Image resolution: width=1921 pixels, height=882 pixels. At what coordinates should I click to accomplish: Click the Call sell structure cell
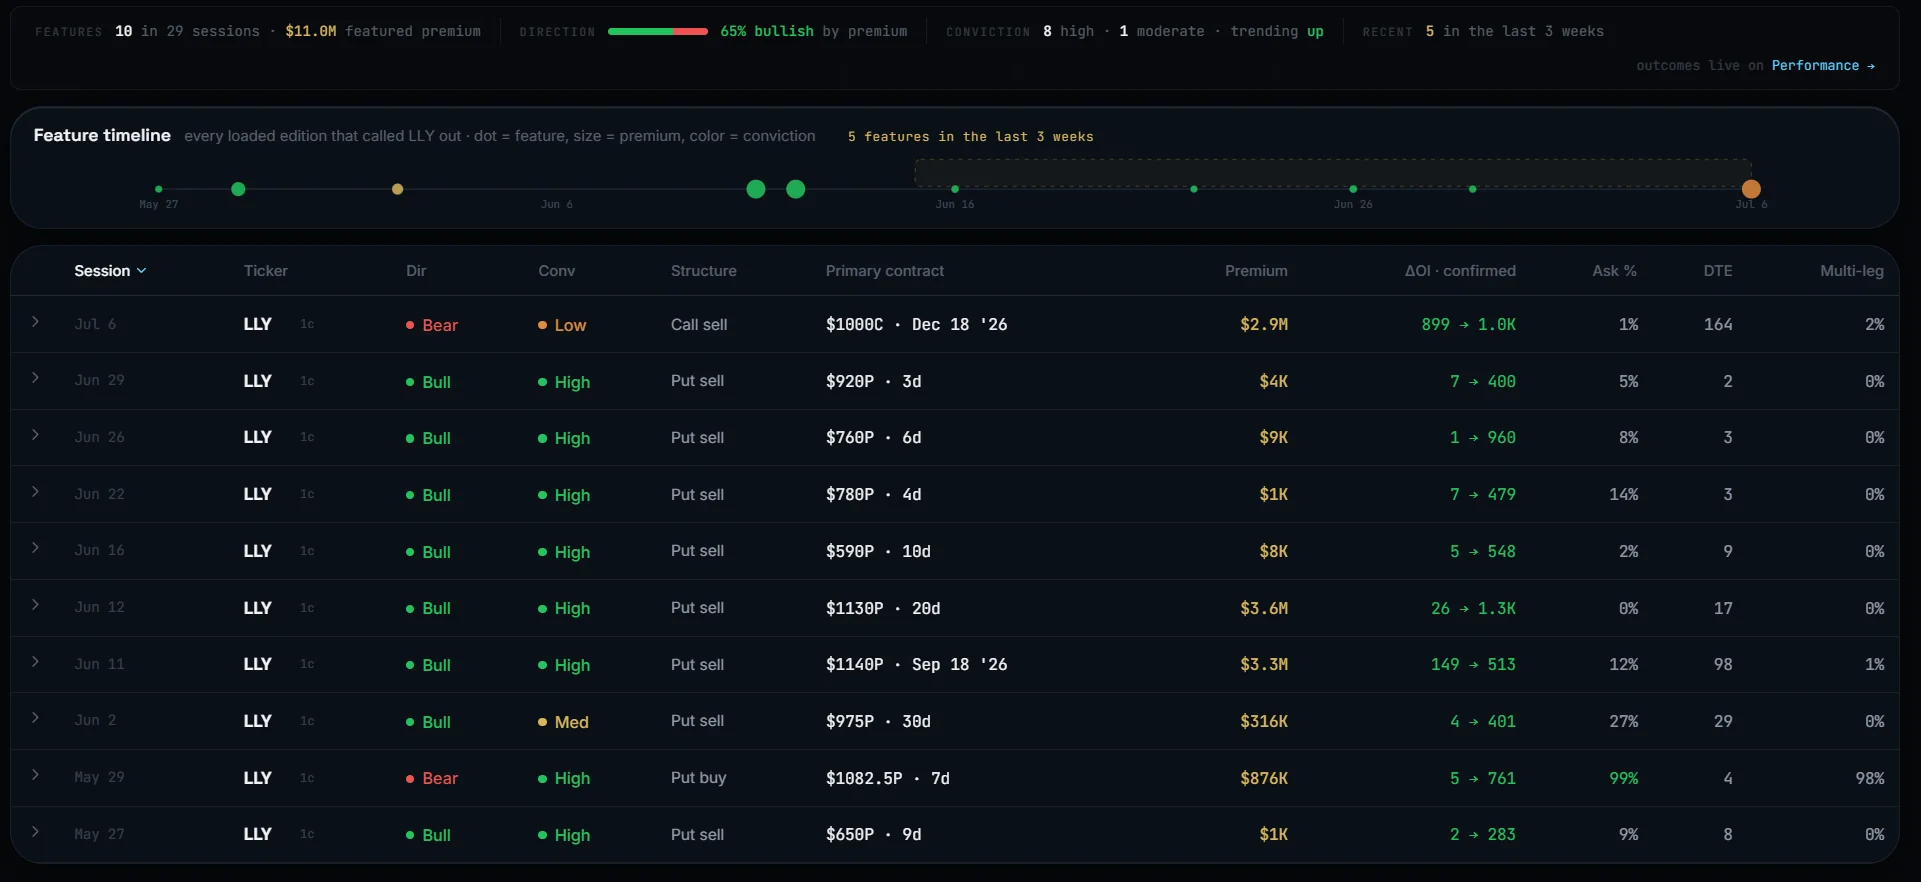click(699, 324)
